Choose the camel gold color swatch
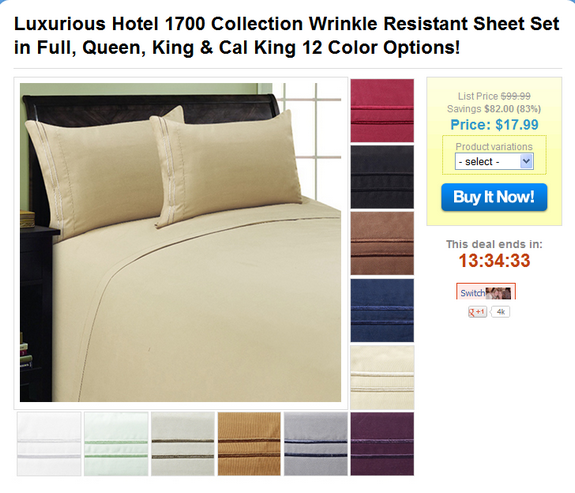Screen dimensions: 575x493 tap(249, 444)
